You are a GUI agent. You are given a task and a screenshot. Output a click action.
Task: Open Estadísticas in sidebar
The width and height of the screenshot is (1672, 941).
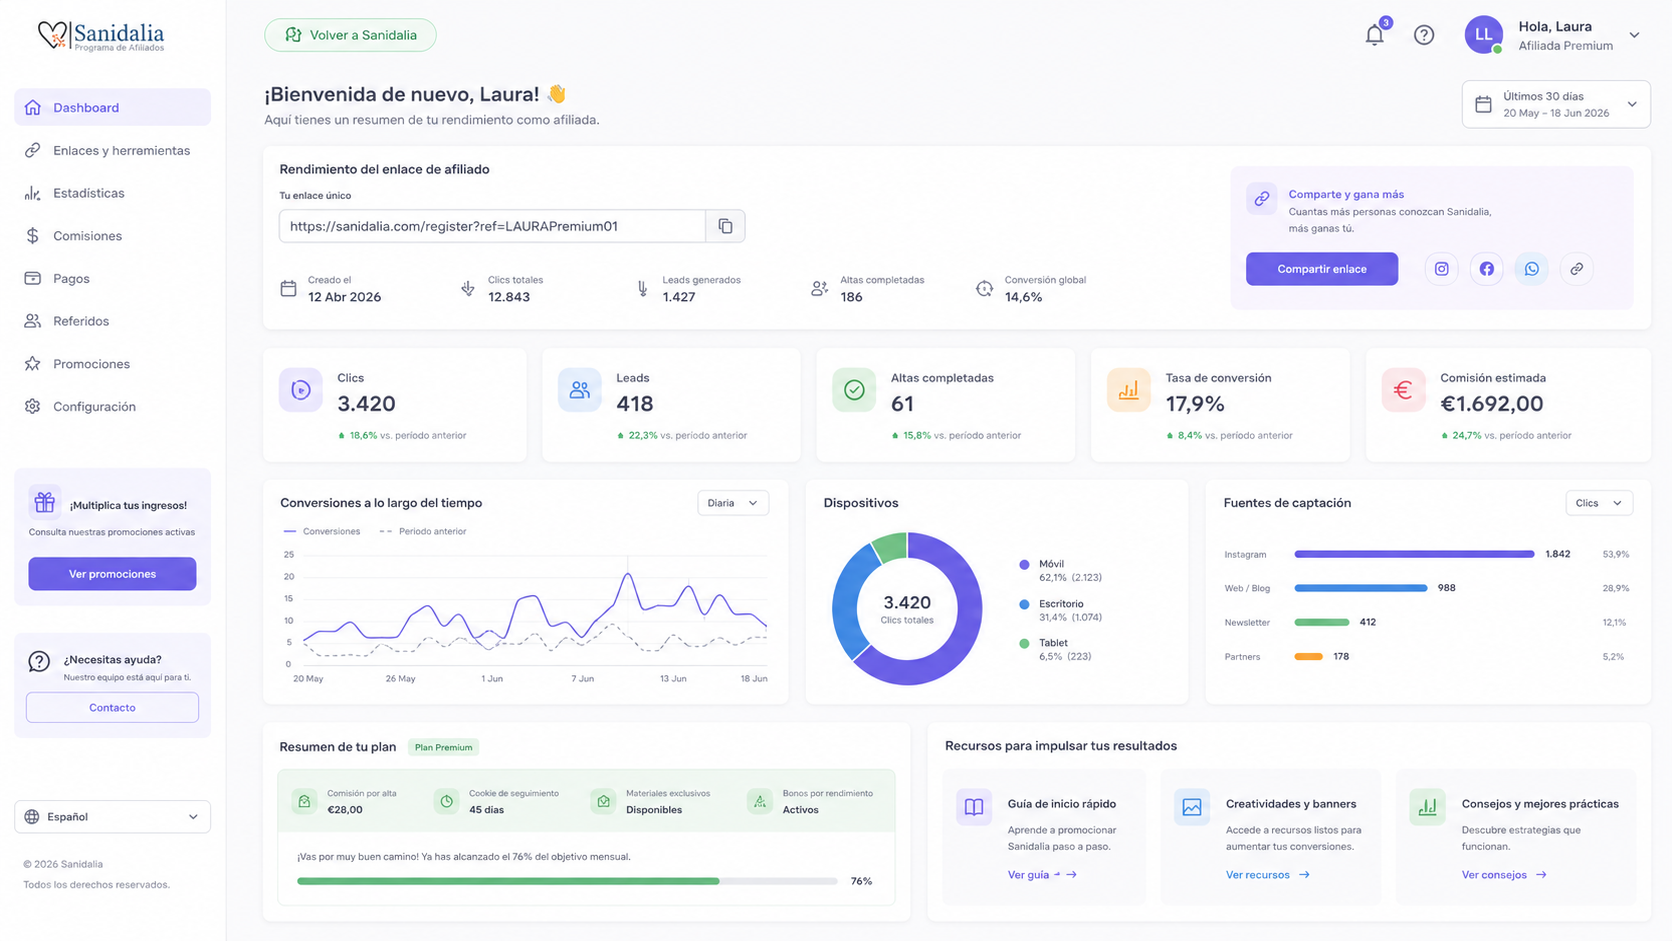pyautogui.click(x=112, y=193)
